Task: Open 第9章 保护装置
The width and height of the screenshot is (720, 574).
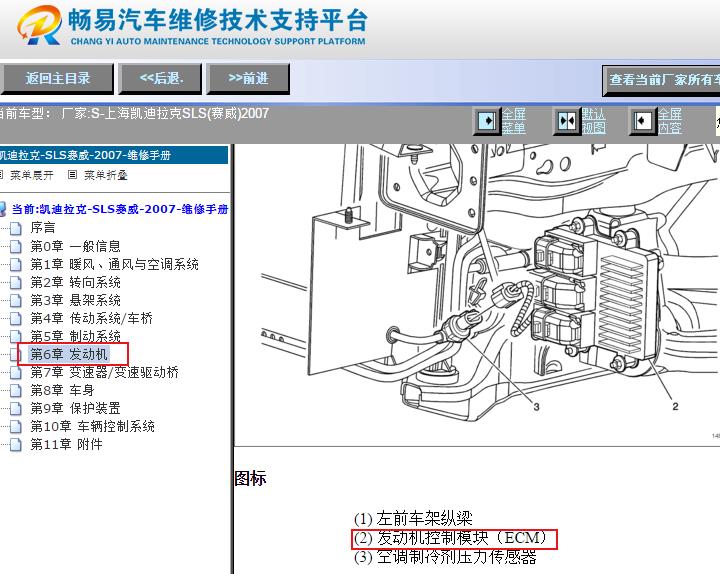Action: coord(75,408)
